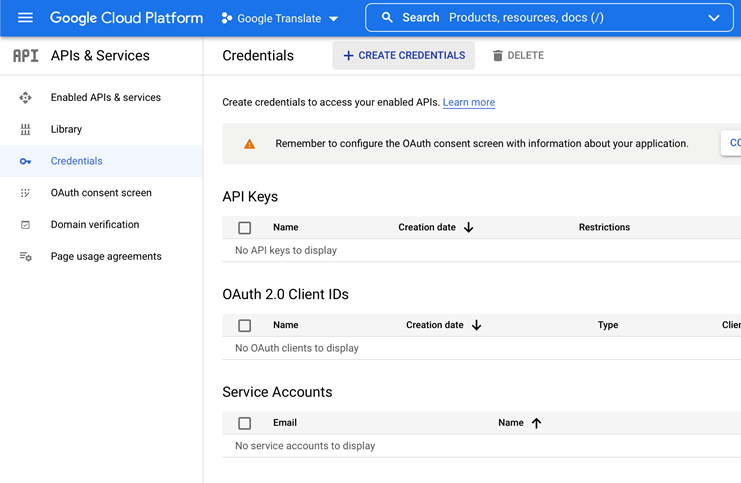Click the partially visible configure consent button

pos(732,143)
